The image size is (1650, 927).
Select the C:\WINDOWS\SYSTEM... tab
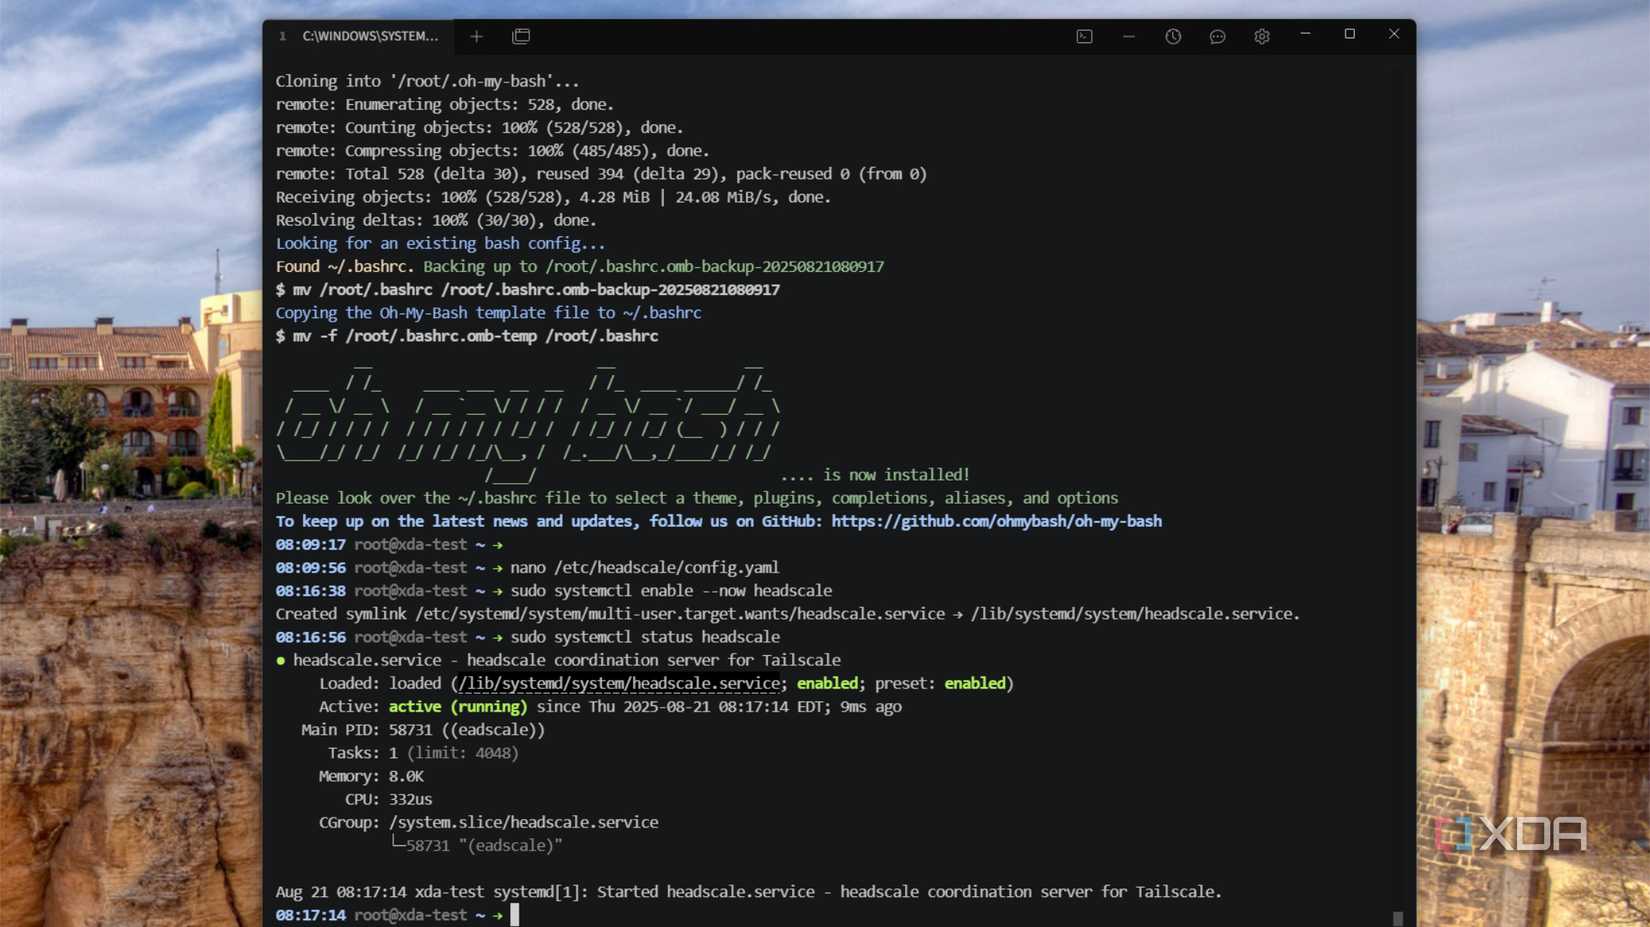pos(369,36)
